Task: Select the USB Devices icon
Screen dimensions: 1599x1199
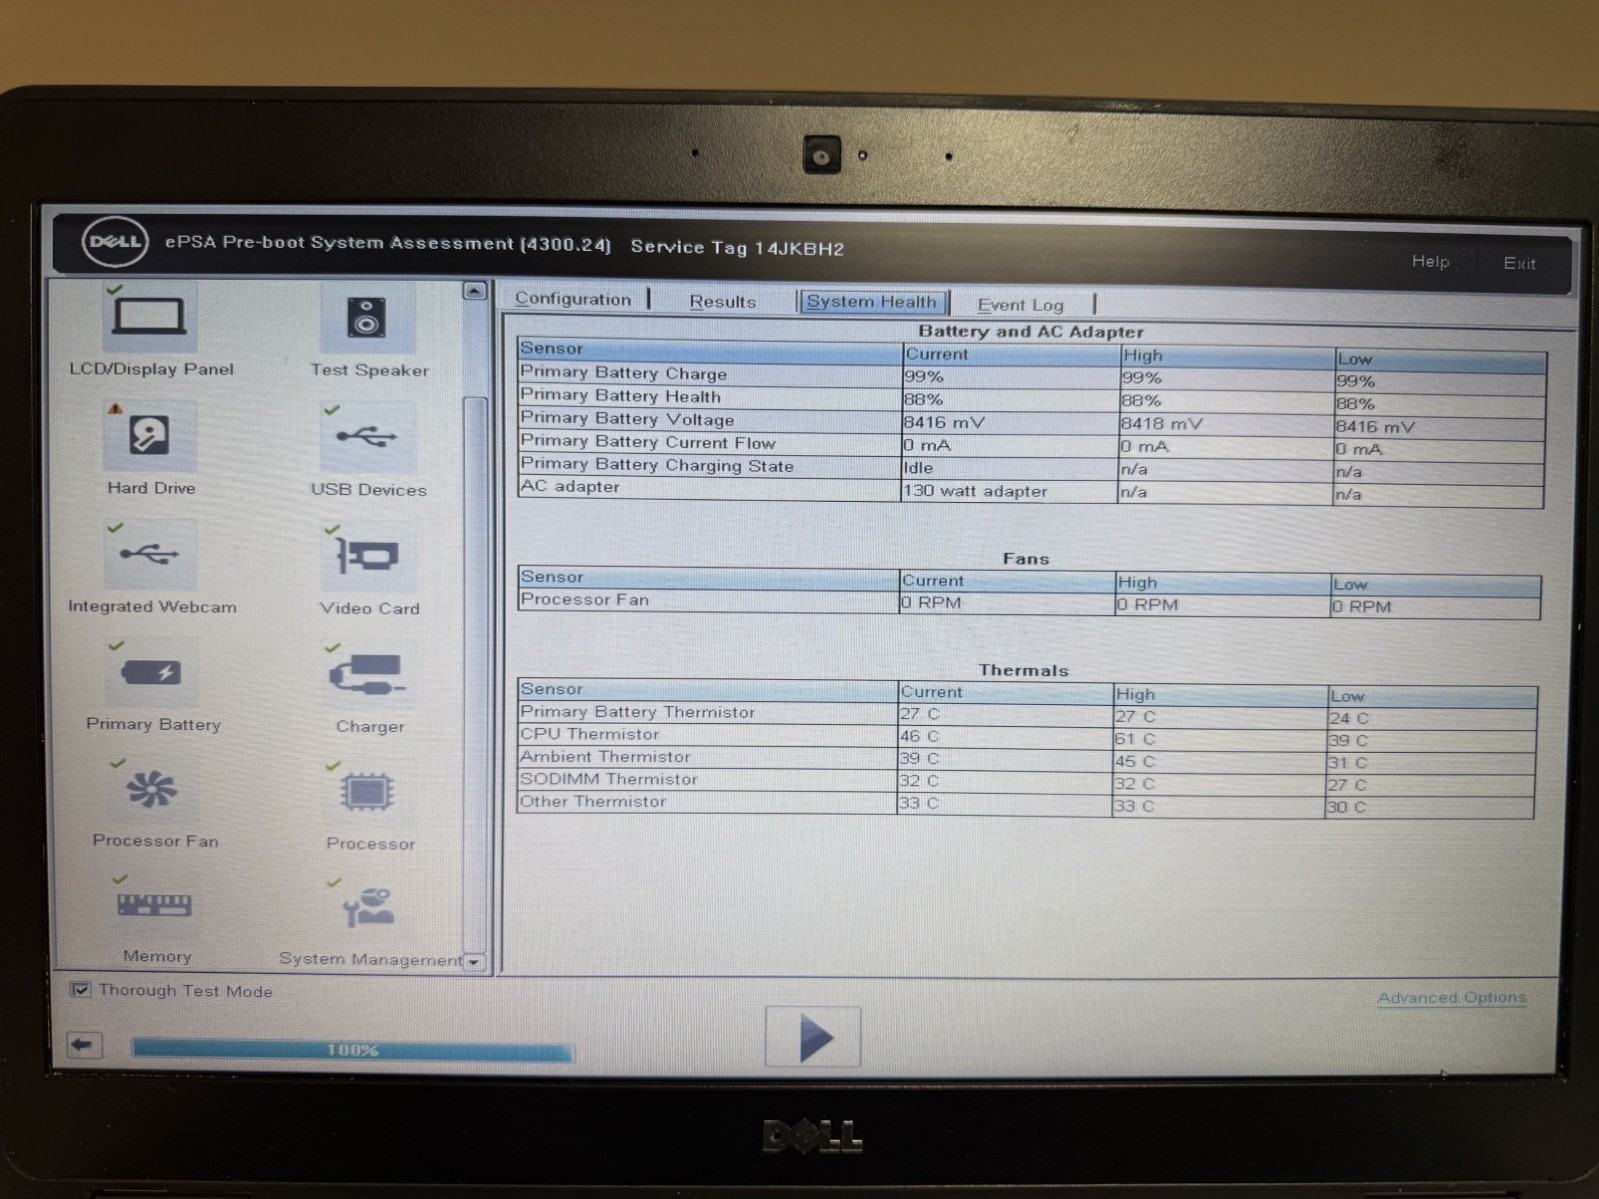Action: [366, 437]
